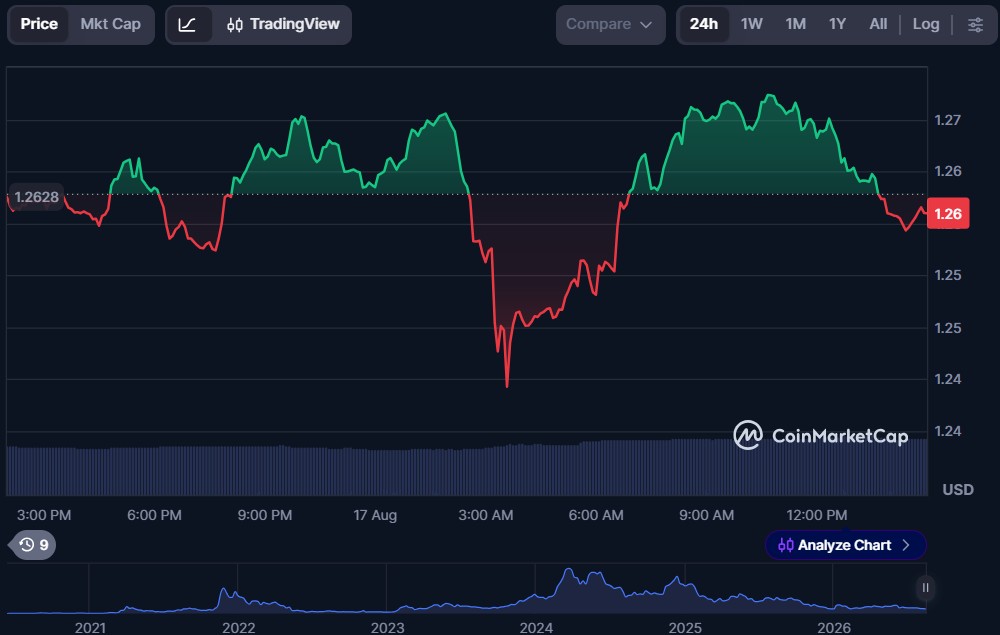Select the 1W time range

pyautogui.click(x=751, y=24)
